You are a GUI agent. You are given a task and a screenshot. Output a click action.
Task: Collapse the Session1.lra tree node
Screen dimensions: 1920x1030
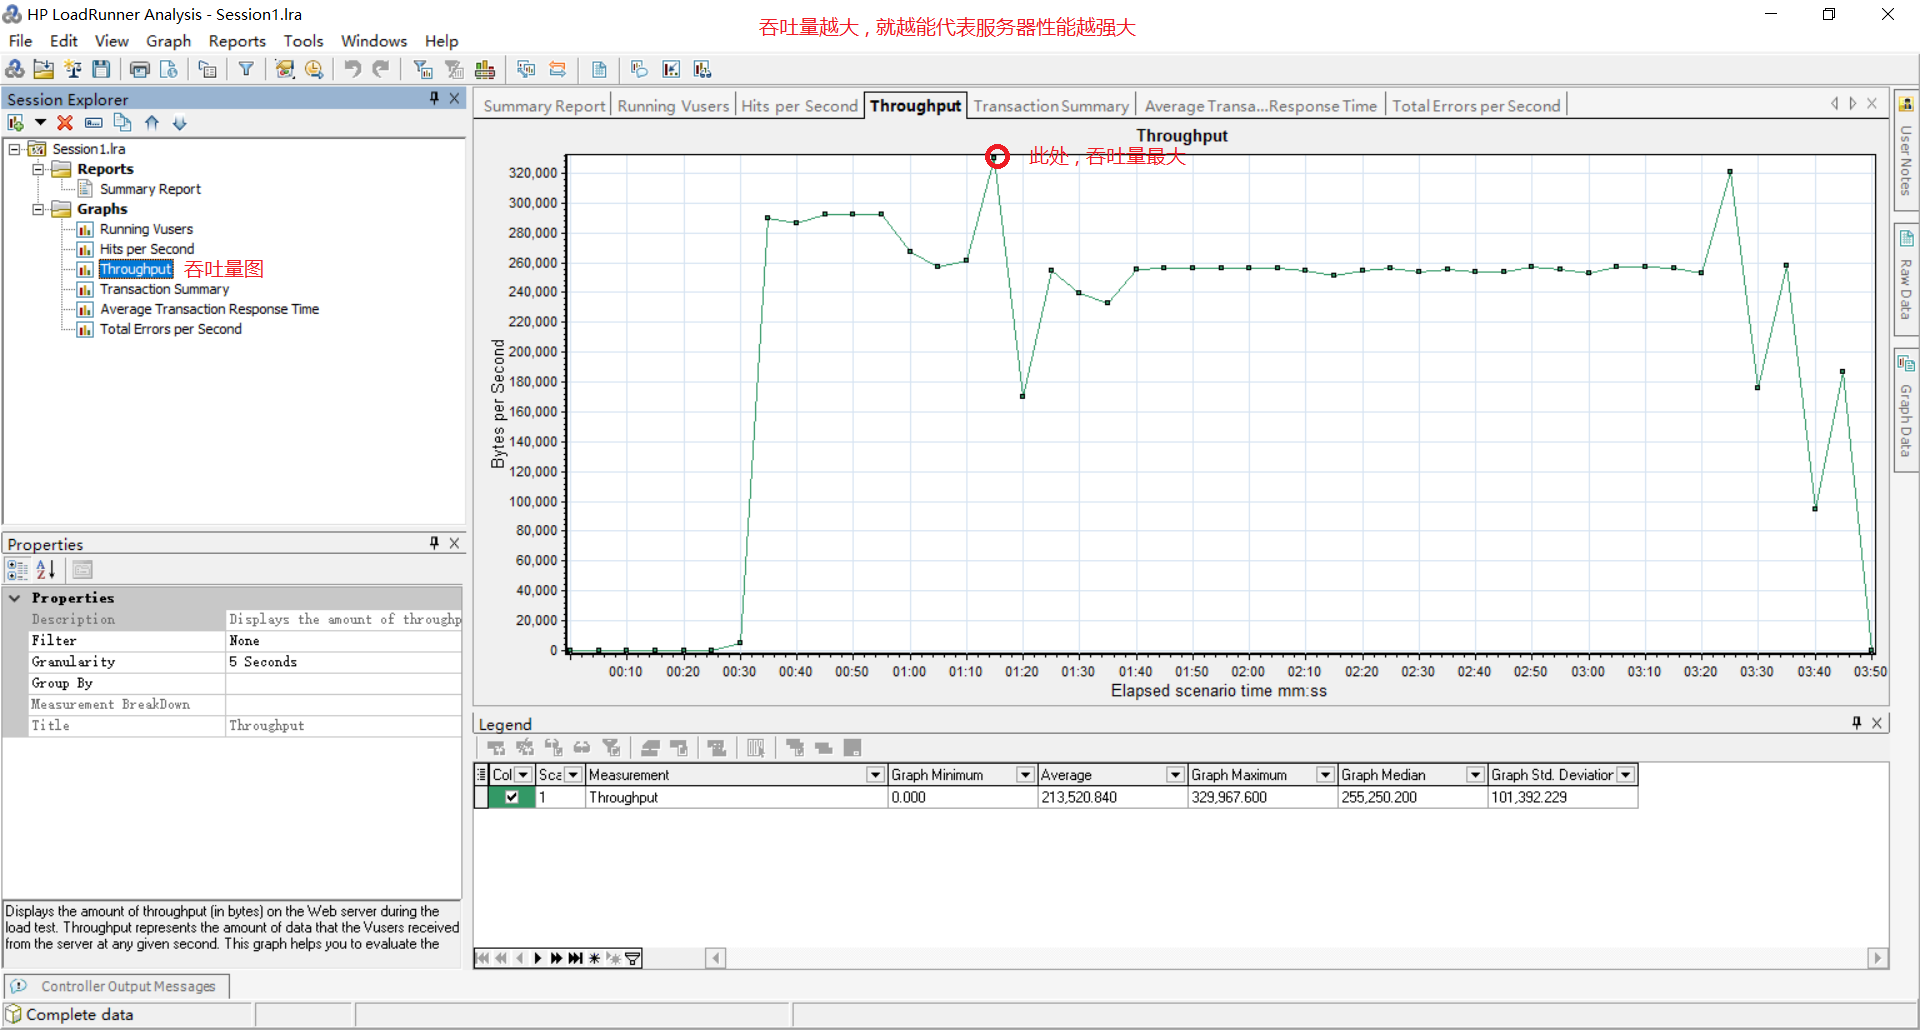click(x=15, y=149)
